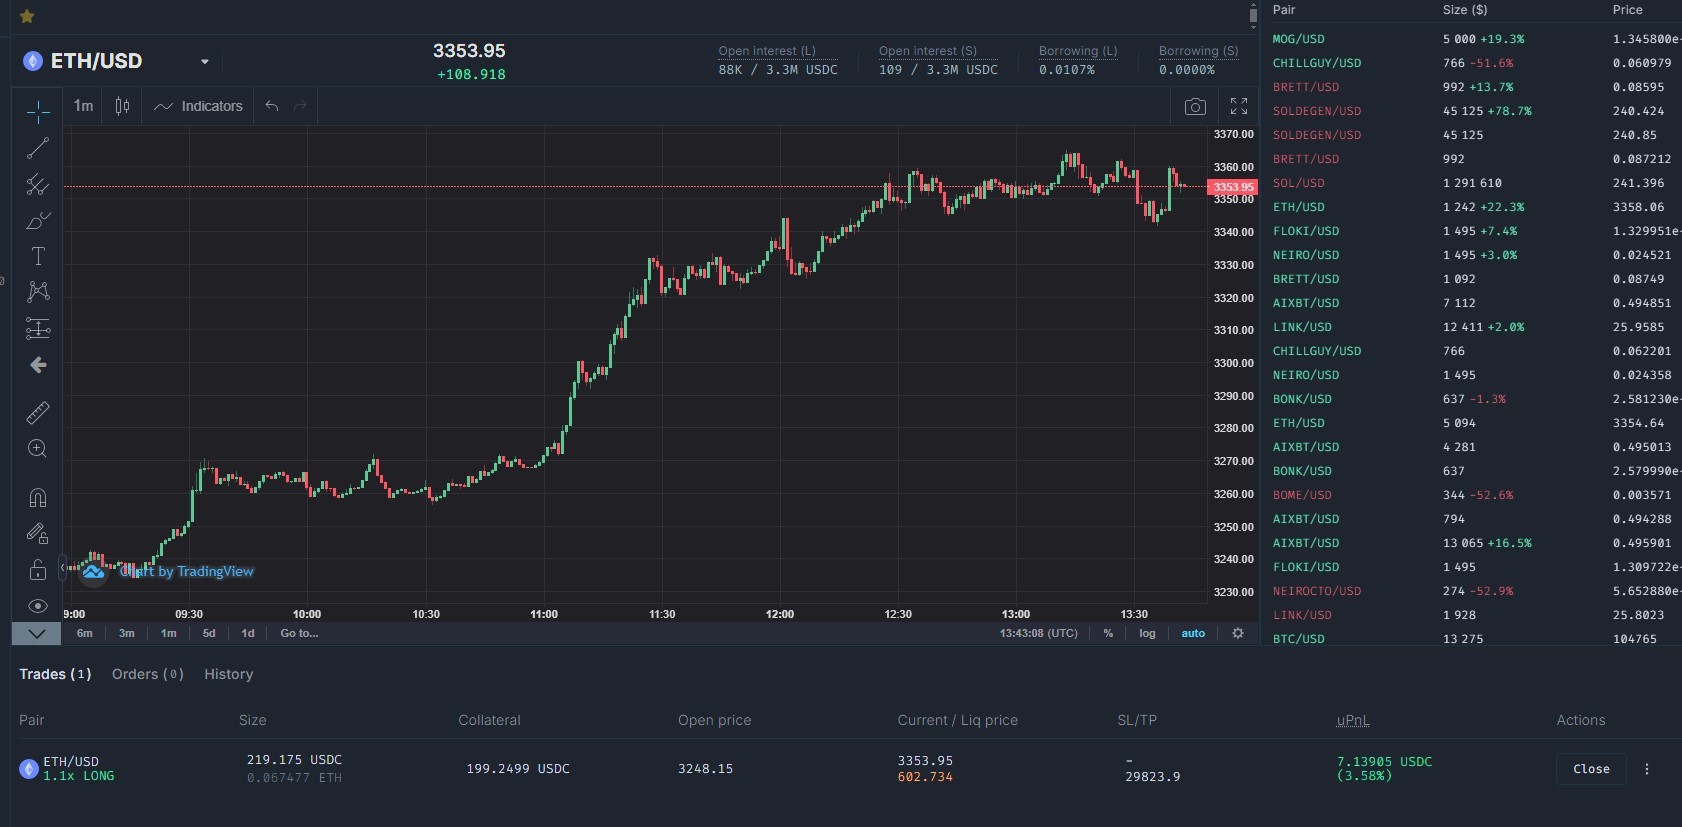
Task: Click the uPnL column header
Action: pyautogui.click(x=1353, y=720)
